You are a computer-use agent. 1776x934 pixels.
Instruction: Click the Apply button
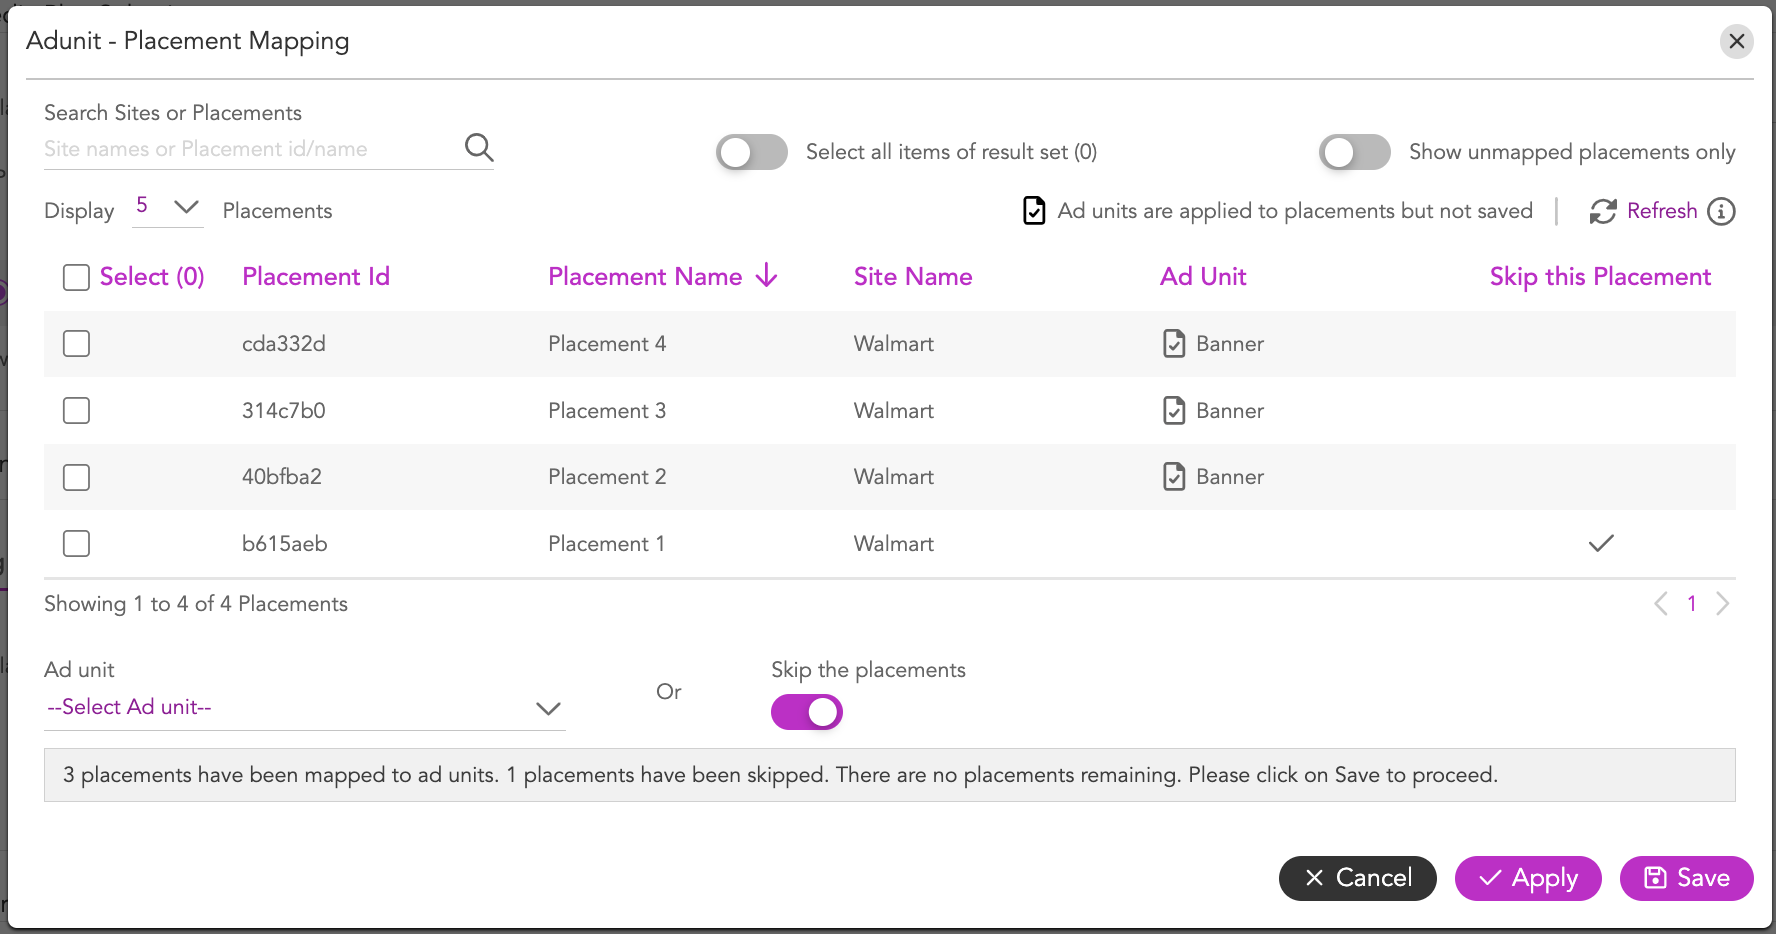click(x=1528, y=878)
